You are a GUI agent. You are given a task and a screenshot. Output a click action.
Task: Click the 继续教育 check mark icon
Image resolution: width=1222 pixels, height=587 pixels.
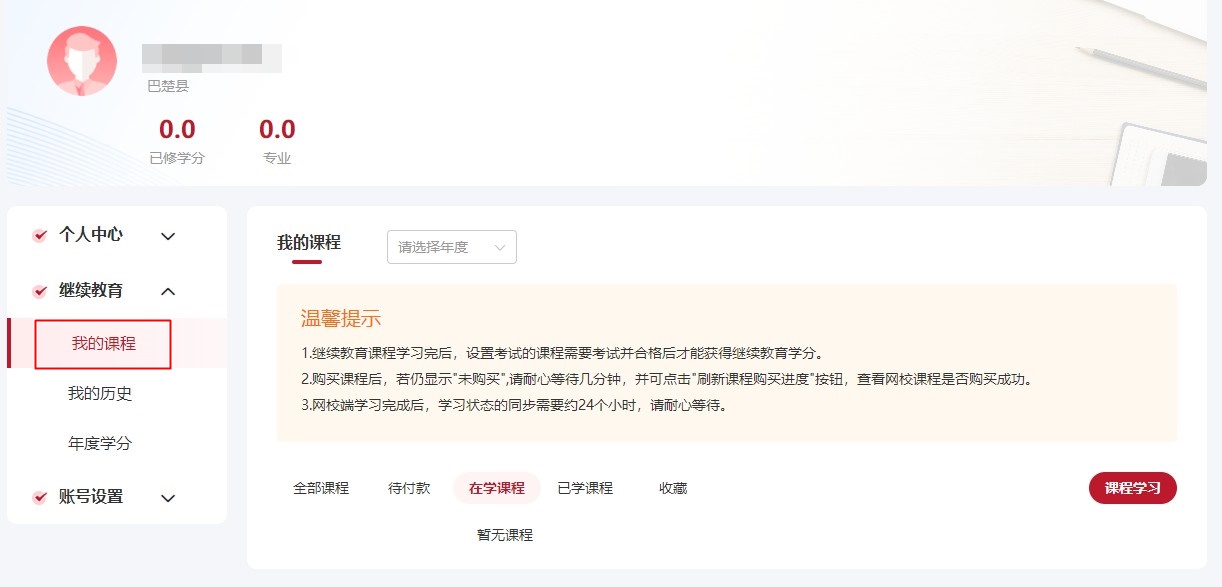coord(40,291)
